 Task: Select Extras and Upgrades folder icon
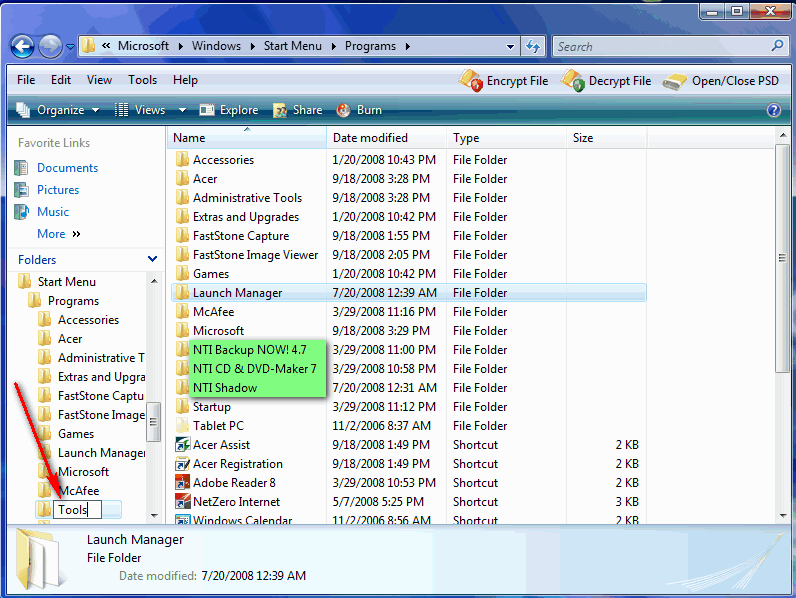pos(182,217)
